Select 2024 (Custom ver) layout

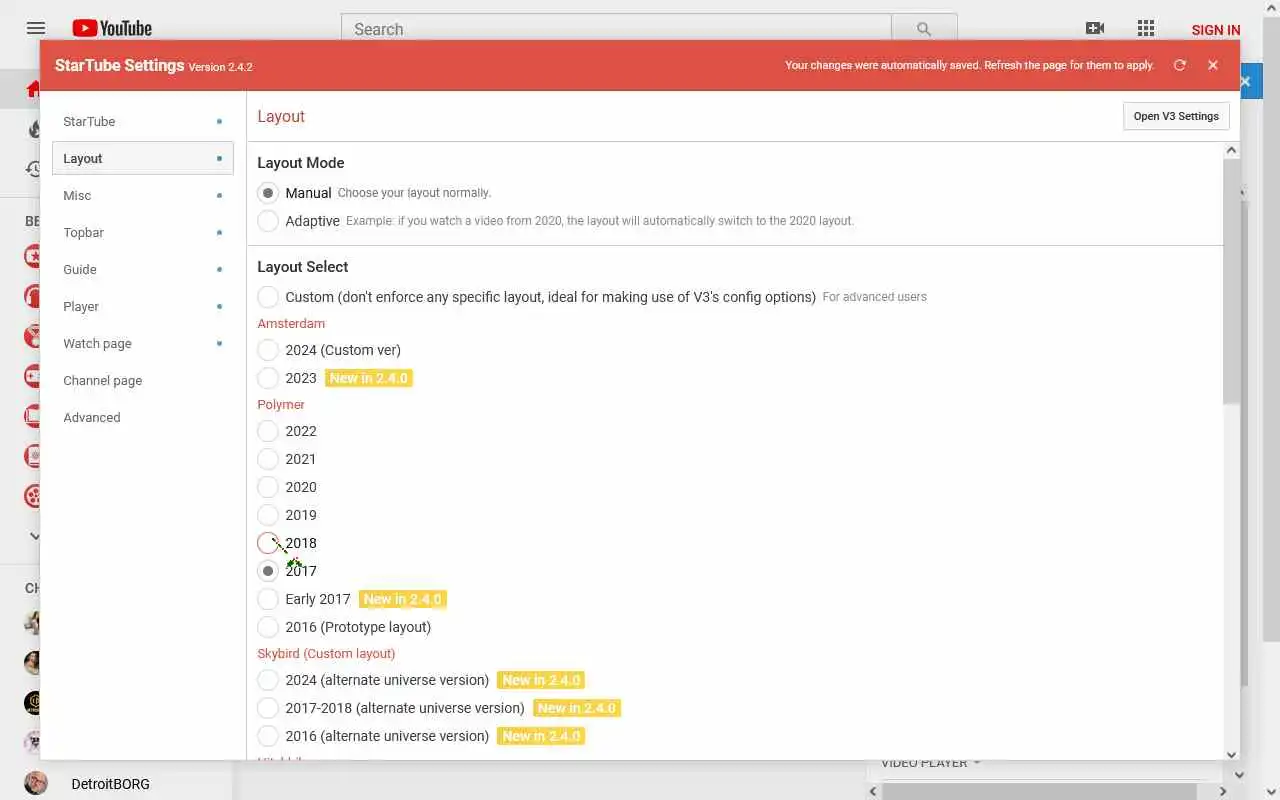pyautogui.click(x=268, y=350)
